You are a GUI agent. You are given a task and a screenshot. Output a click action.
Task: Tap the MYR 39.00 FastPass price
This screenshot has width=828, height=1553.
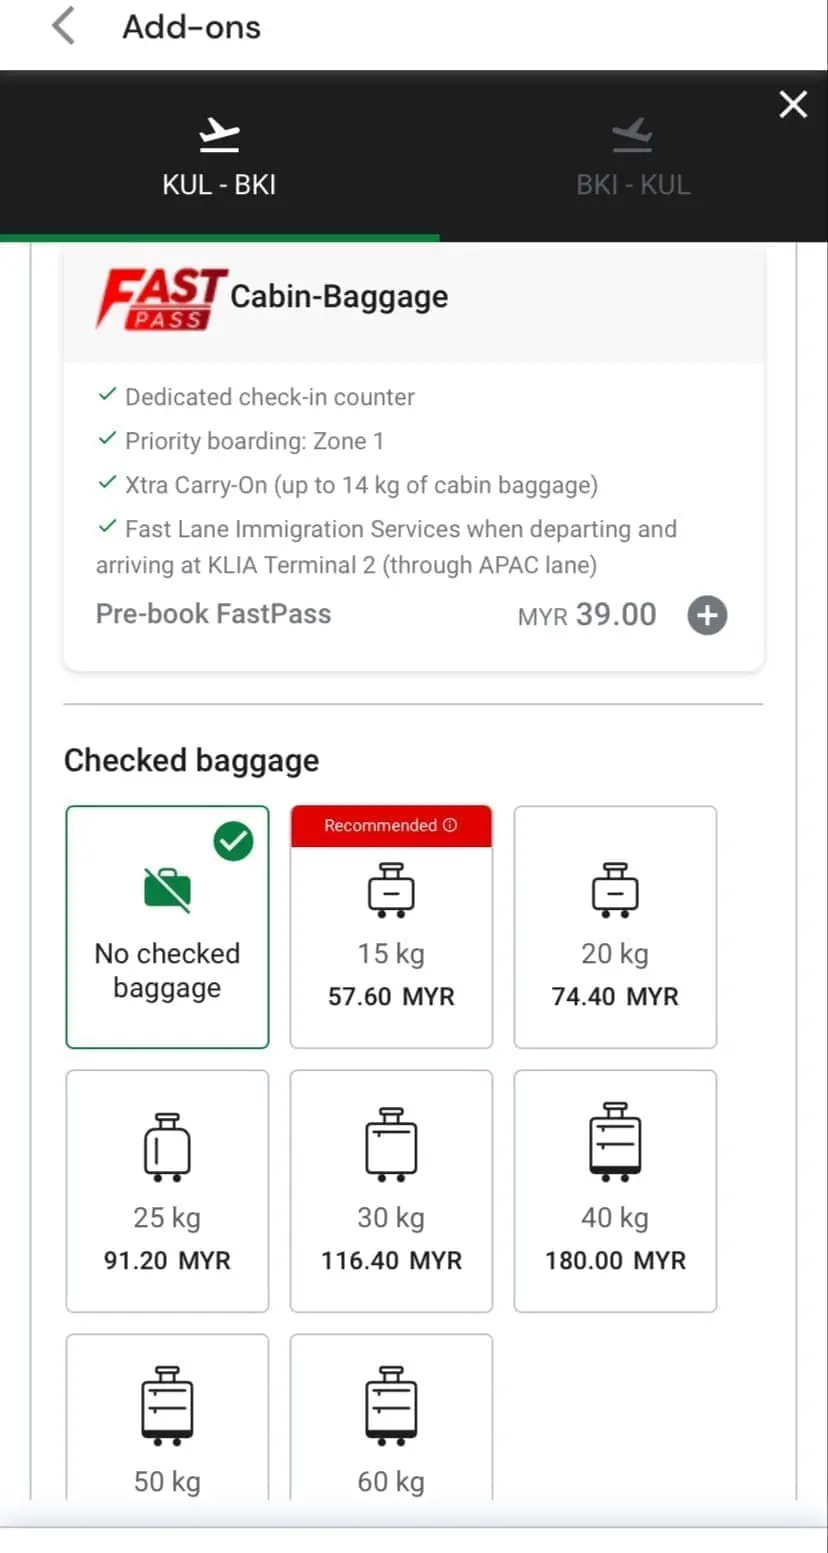click(587, 615)
